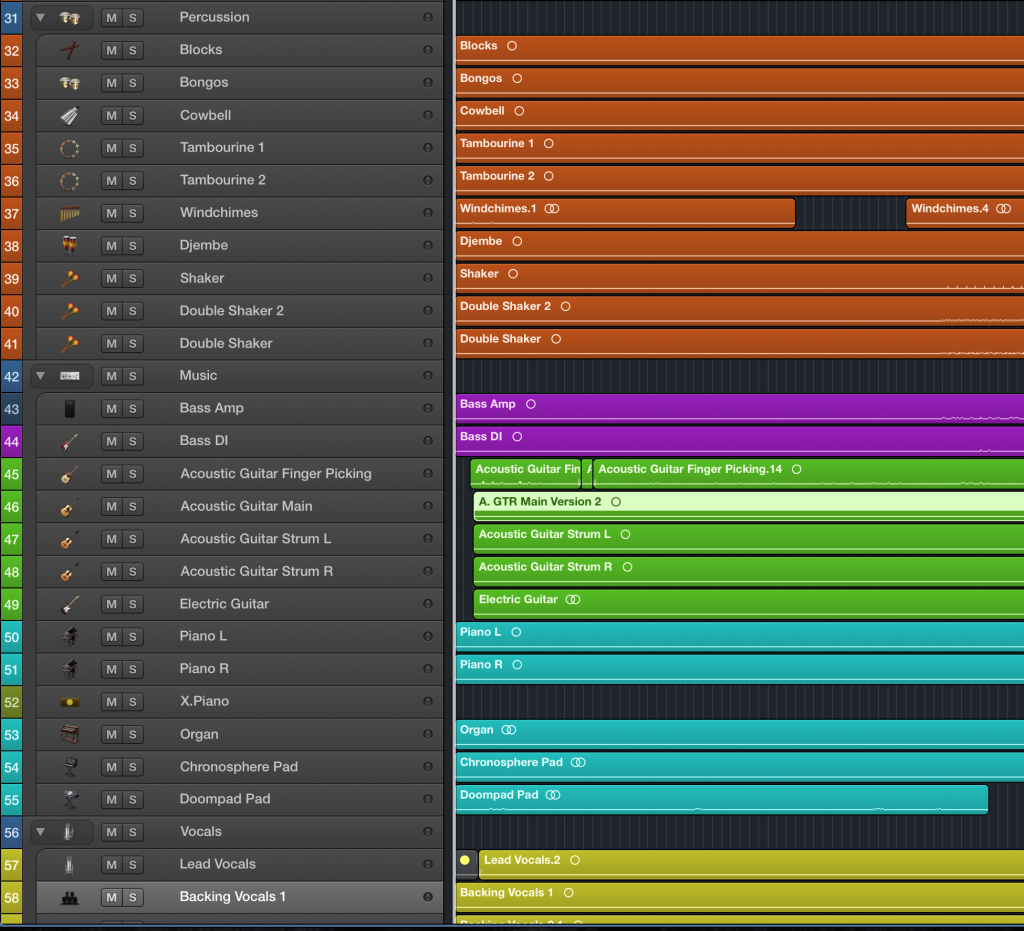Image resolution: width=1024 pixels, height=931 pixels.
Task: Click the Bass Amp track icon
Action: (x=70, y=409)
